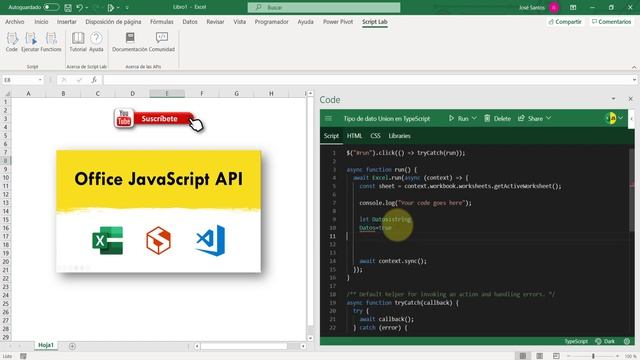Switch to Page Break preview
Screen dimensions: 640x360
[556, 356]
